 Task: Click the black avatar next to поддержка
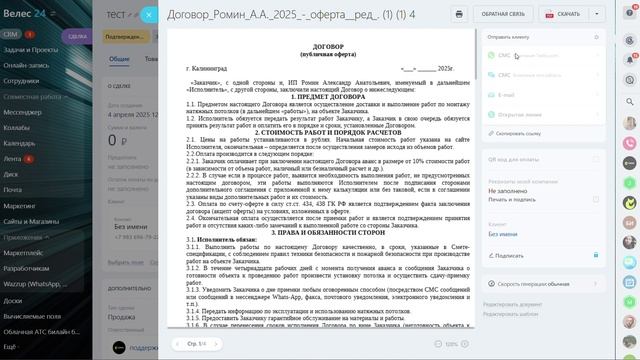(119, 347)
